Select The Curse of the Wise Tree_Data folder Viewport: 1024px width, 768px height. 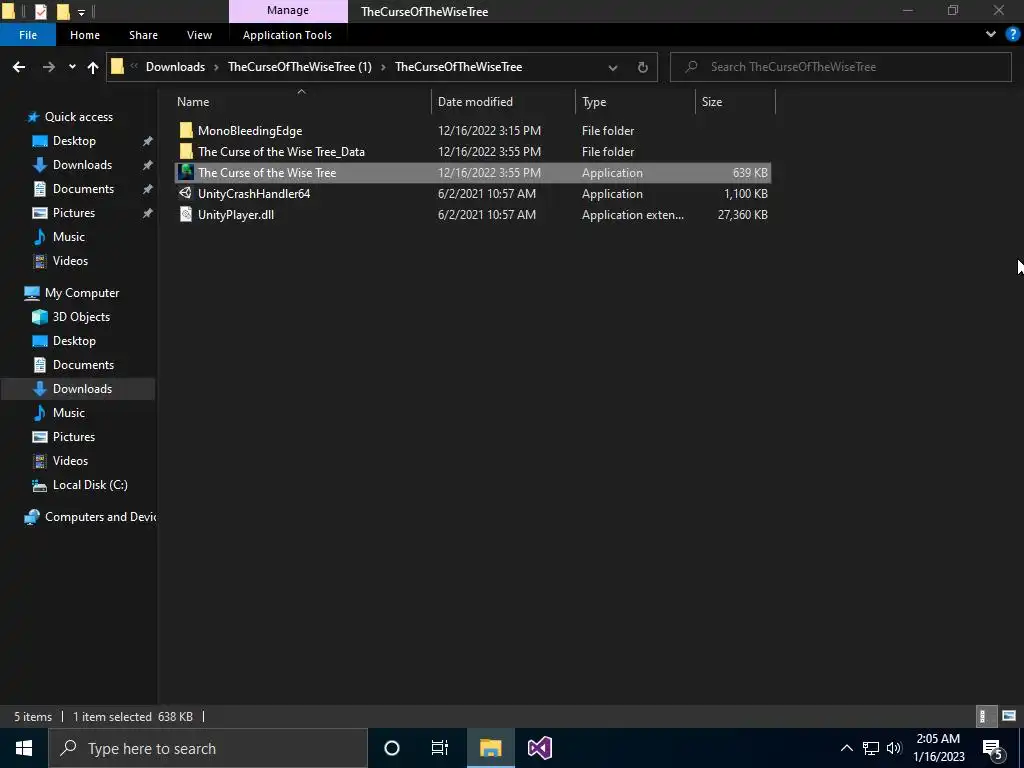[281, 152]
